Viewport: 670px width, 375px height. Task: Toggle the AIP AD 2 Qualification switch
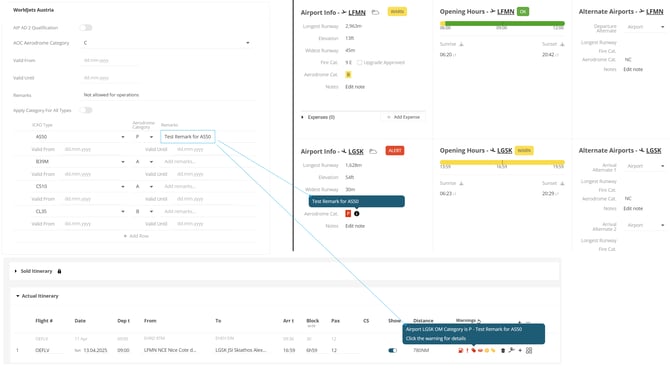coord(86,28)
